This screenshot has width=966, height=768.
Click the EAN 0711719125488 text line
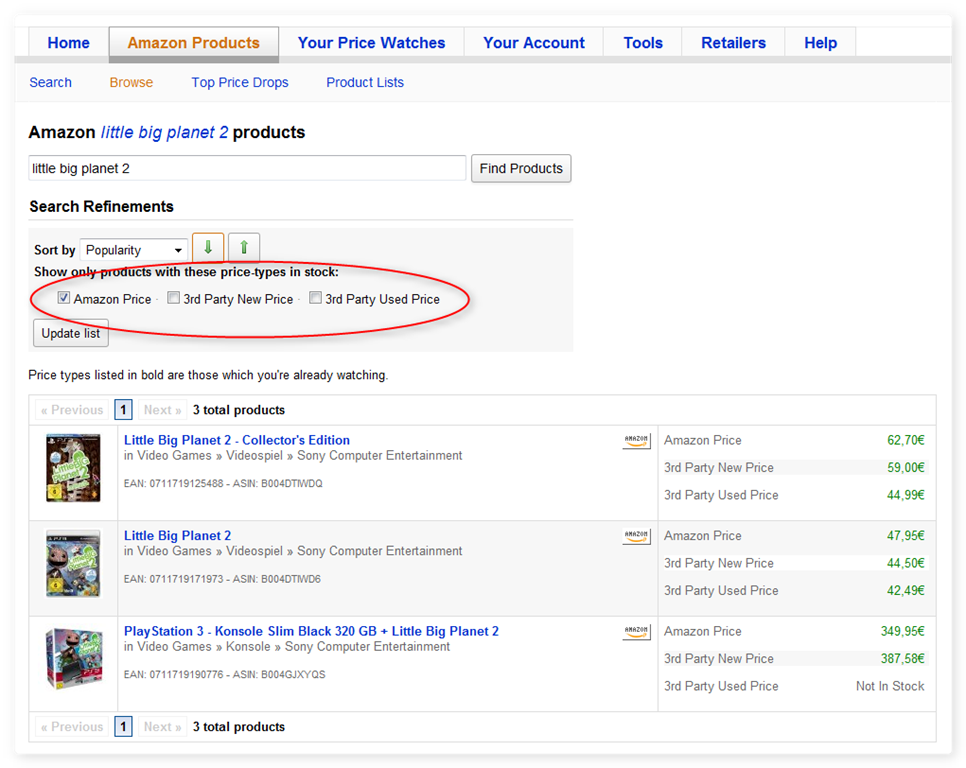click(x=223, y=483)
